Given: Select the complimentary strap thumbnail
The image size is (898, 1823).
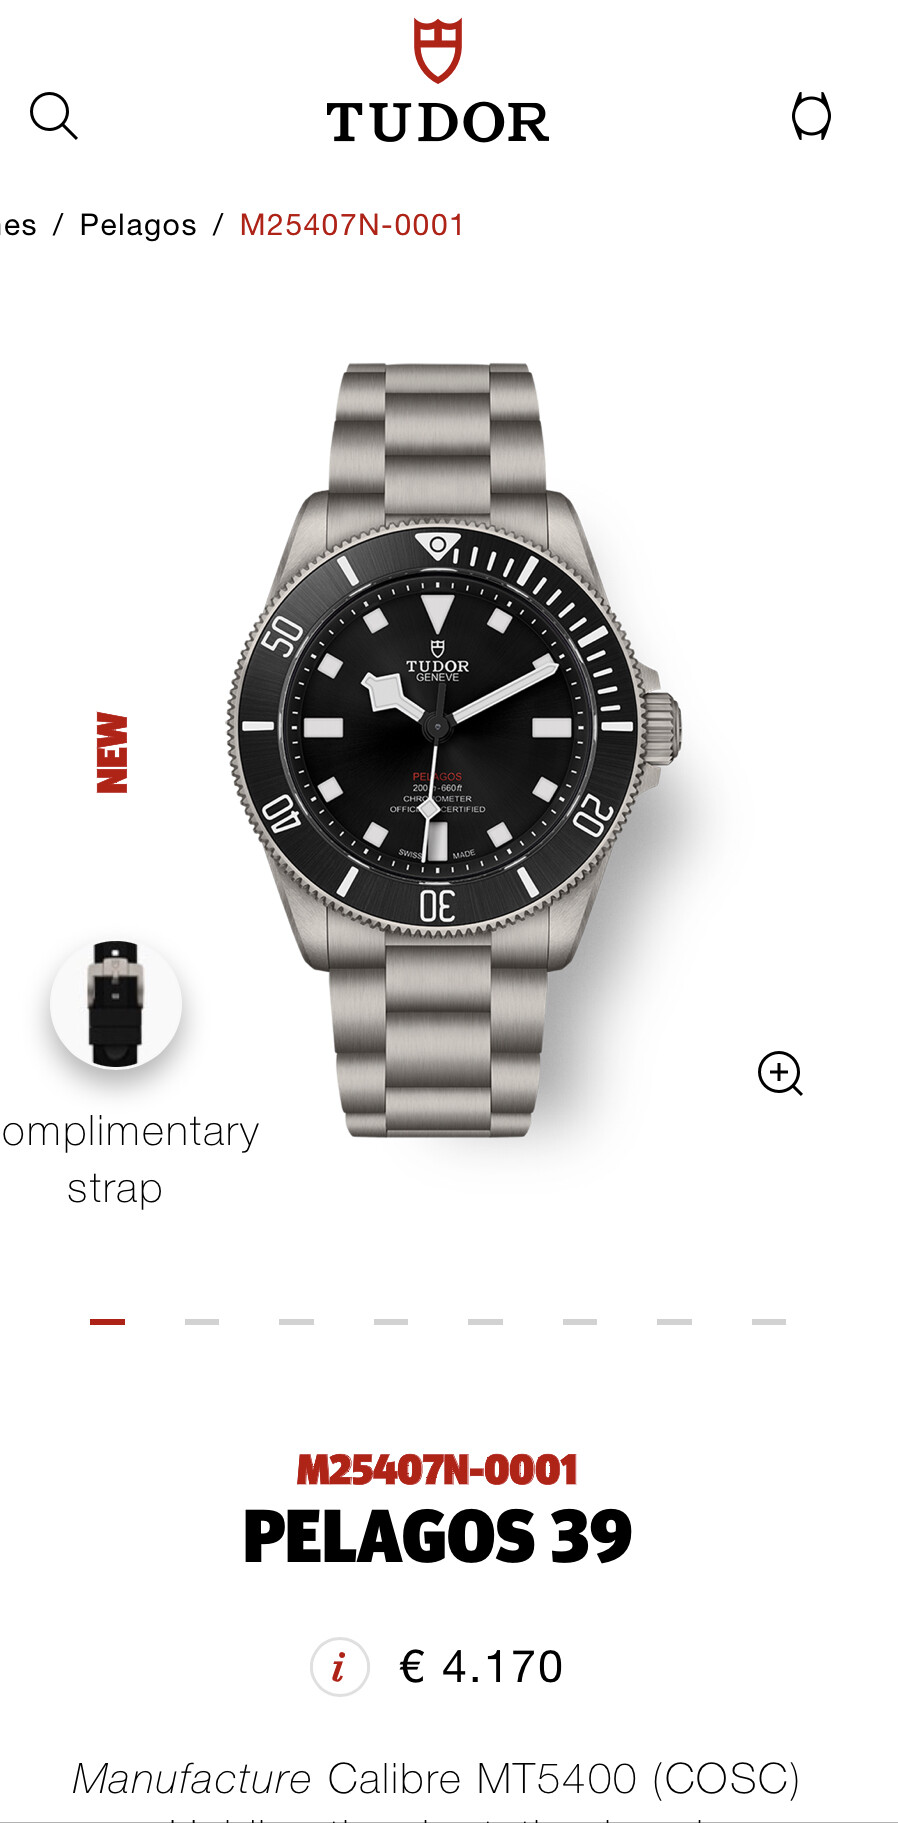Looking at the screenshot, I should 116,1004.
